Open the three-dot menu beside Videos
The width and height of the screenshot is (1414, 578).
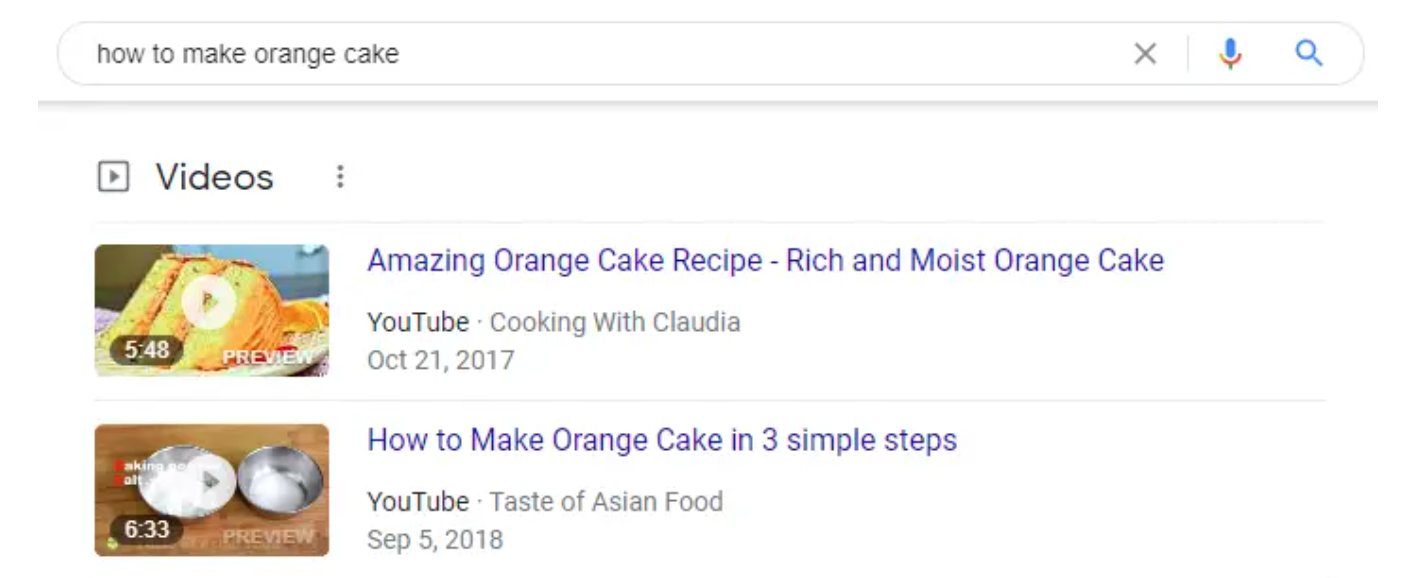point(340,177)
